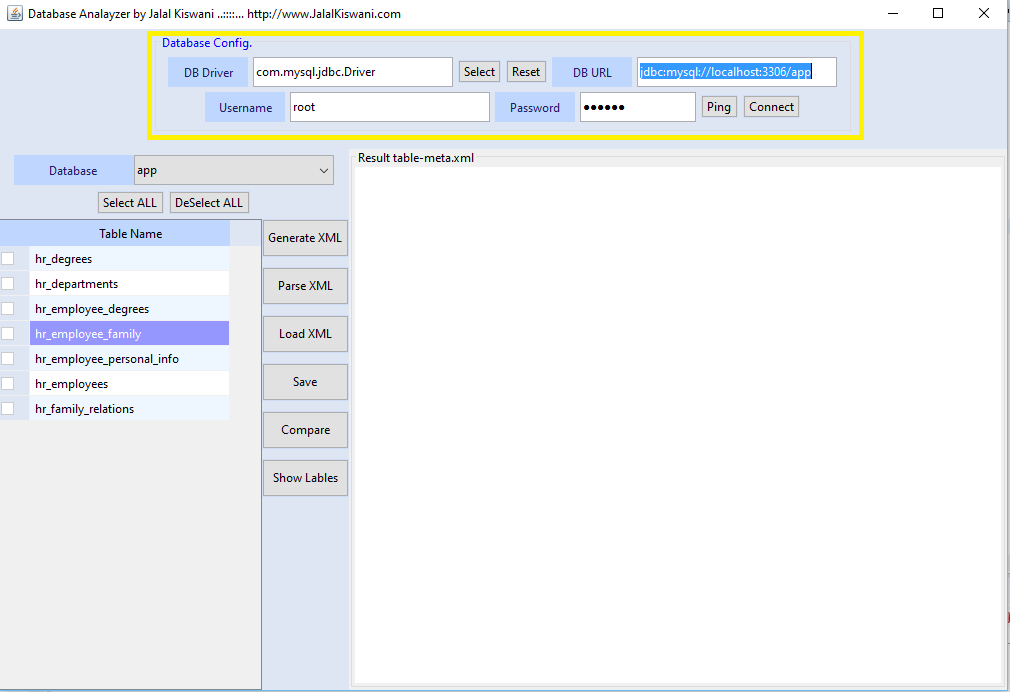Screen dimensions: 1010x692
Task: Click into the Username field
Action: [389, 107]
